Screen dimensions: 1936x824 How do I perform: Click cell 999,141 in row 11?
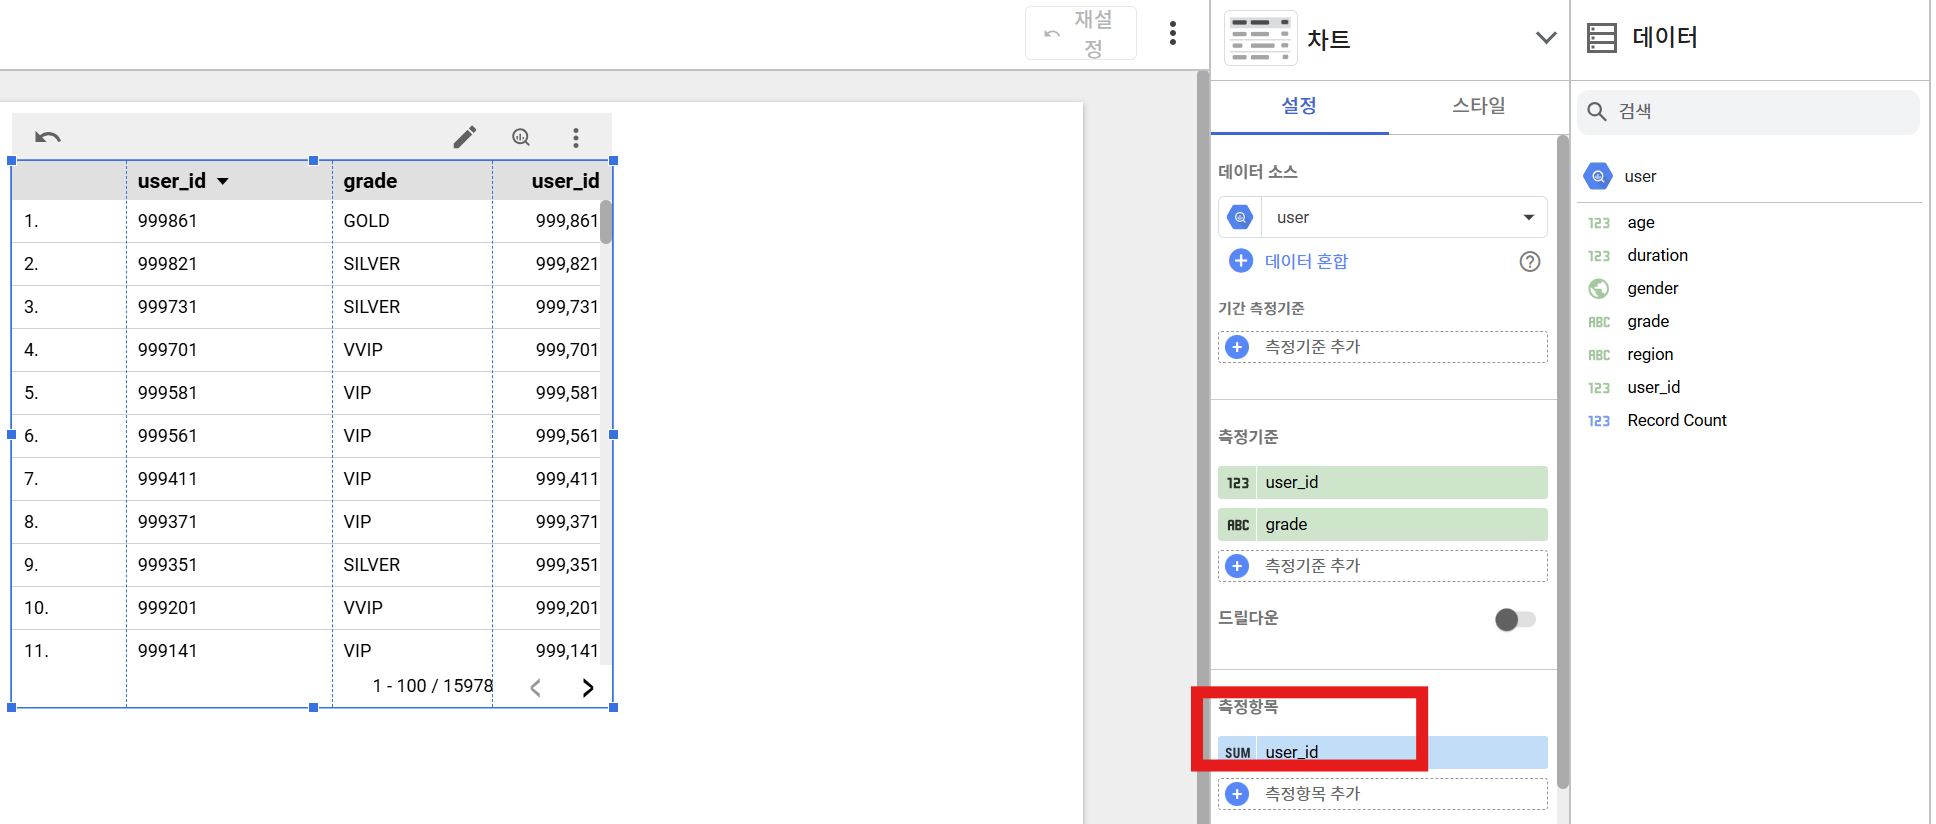(x=566, y=651)
